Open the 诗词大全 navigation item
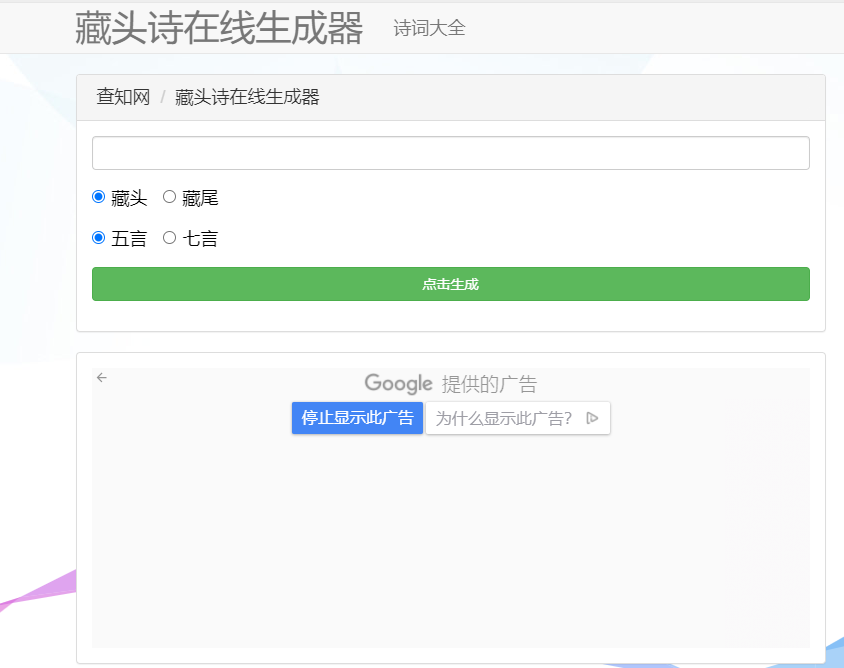Viewport: 844px width, 668px height. coord(429,28)
